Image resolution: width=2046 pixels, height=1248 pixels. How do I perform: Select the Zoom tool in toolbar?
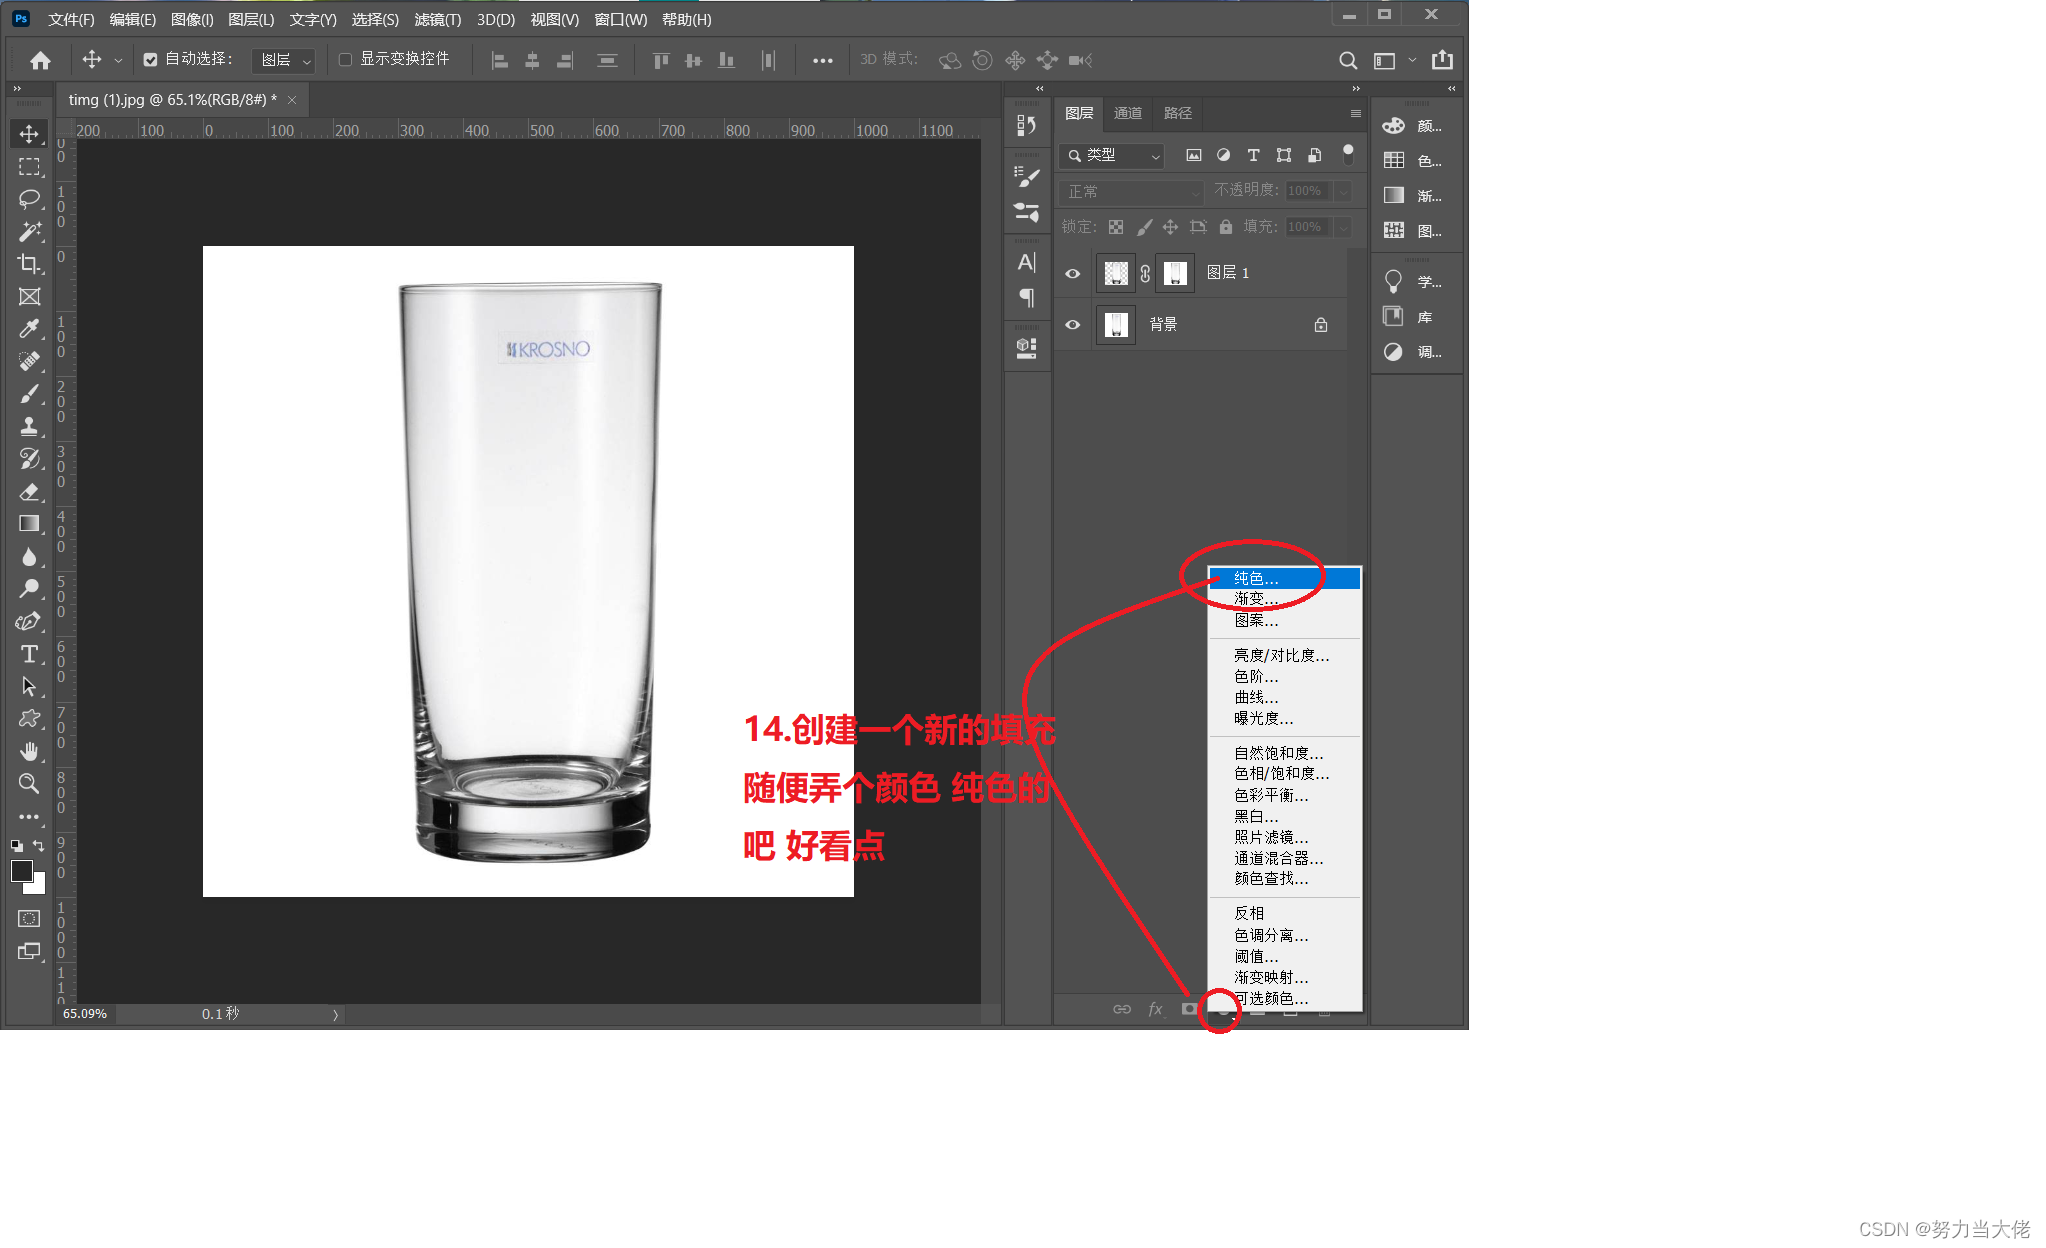[x=29, y=783]
